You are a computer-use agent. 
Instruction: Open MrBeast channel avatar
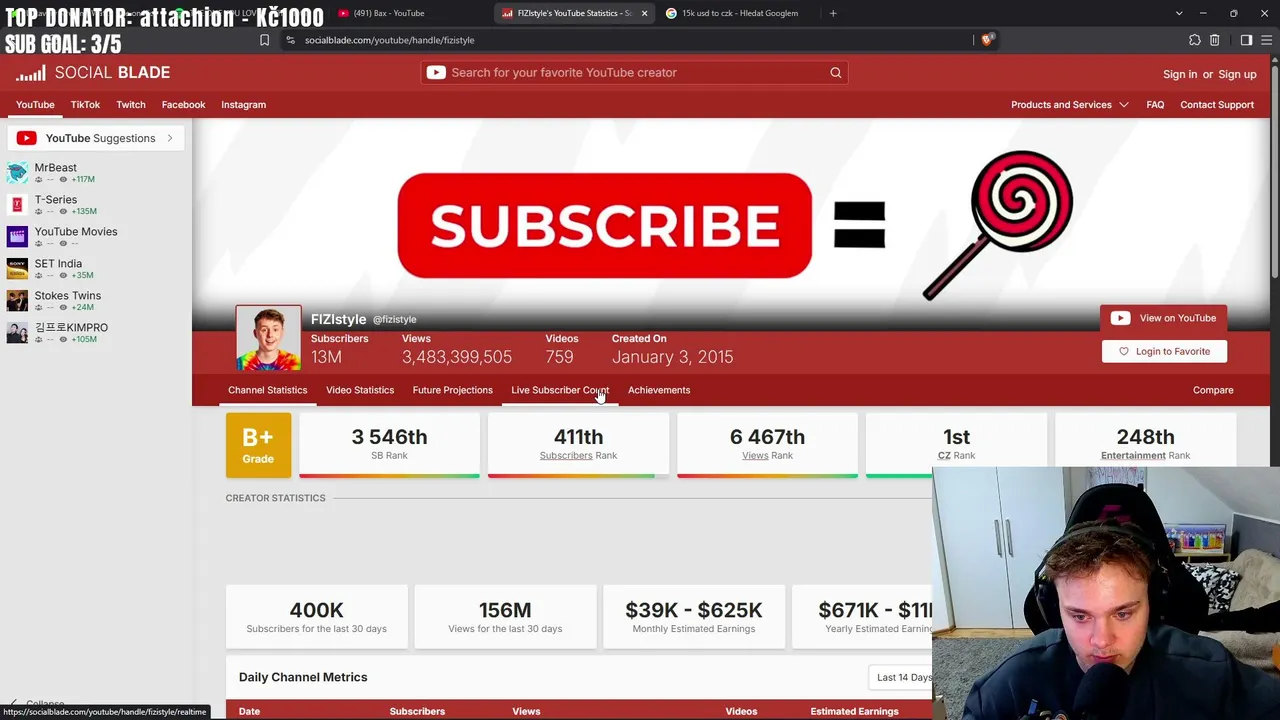[x=17, y=173]
